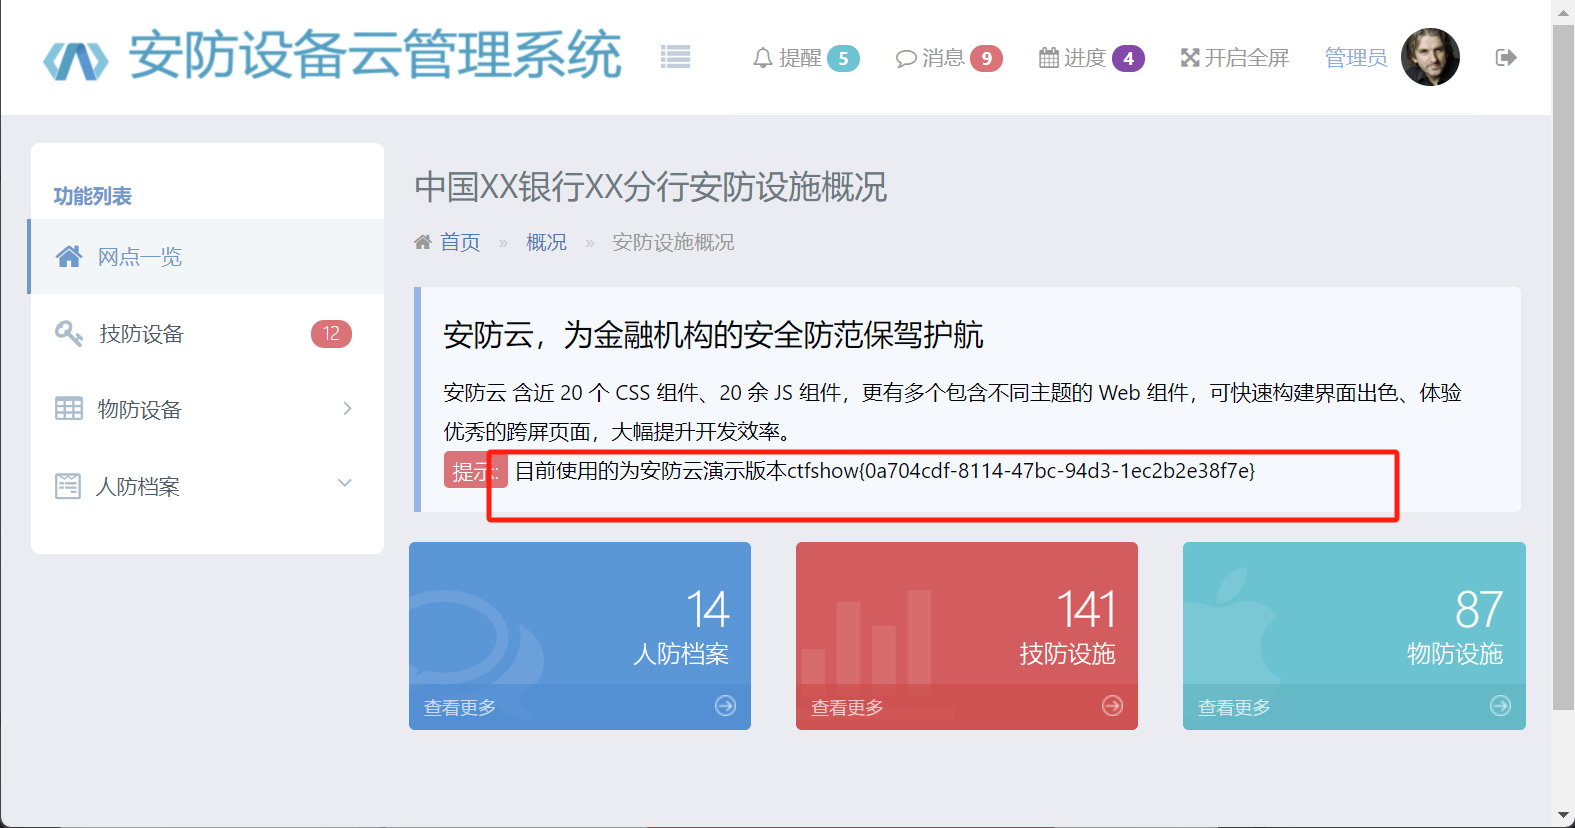
Task: Click the 安防云，为金融机构的安全防范保驾护航 heading
Action: 713,335
